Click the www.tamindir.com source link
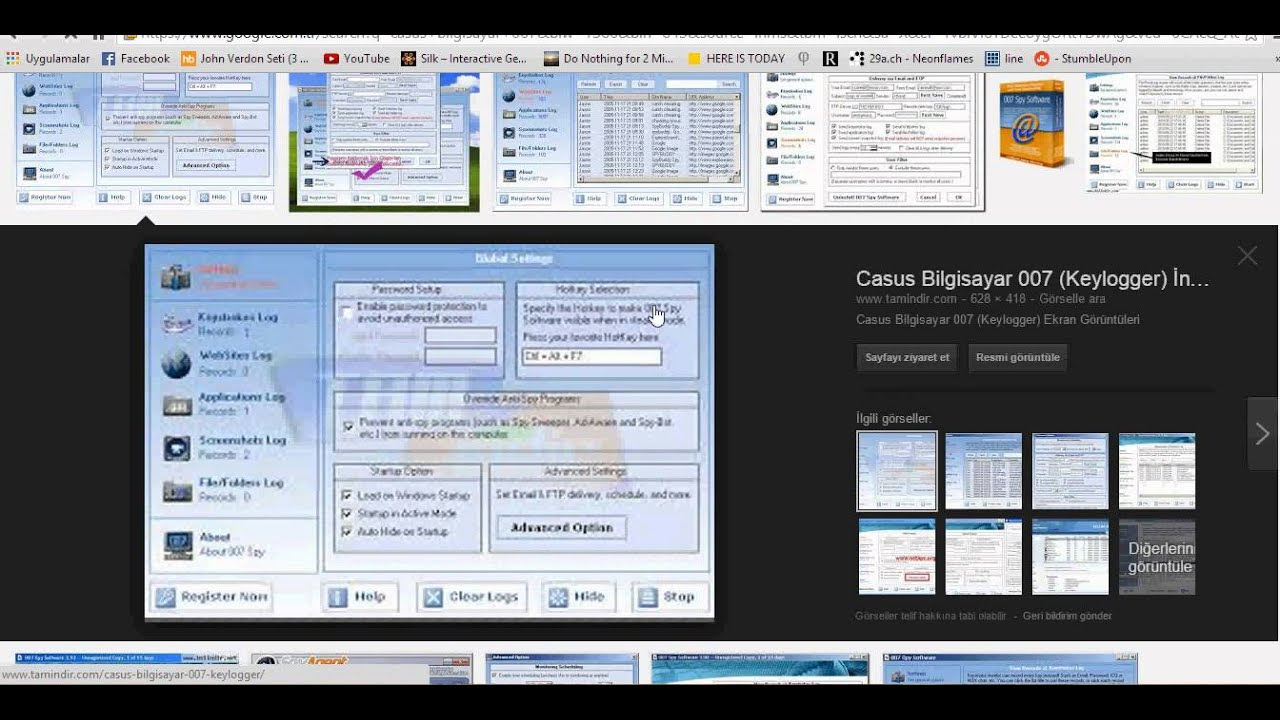 [906, 299]
